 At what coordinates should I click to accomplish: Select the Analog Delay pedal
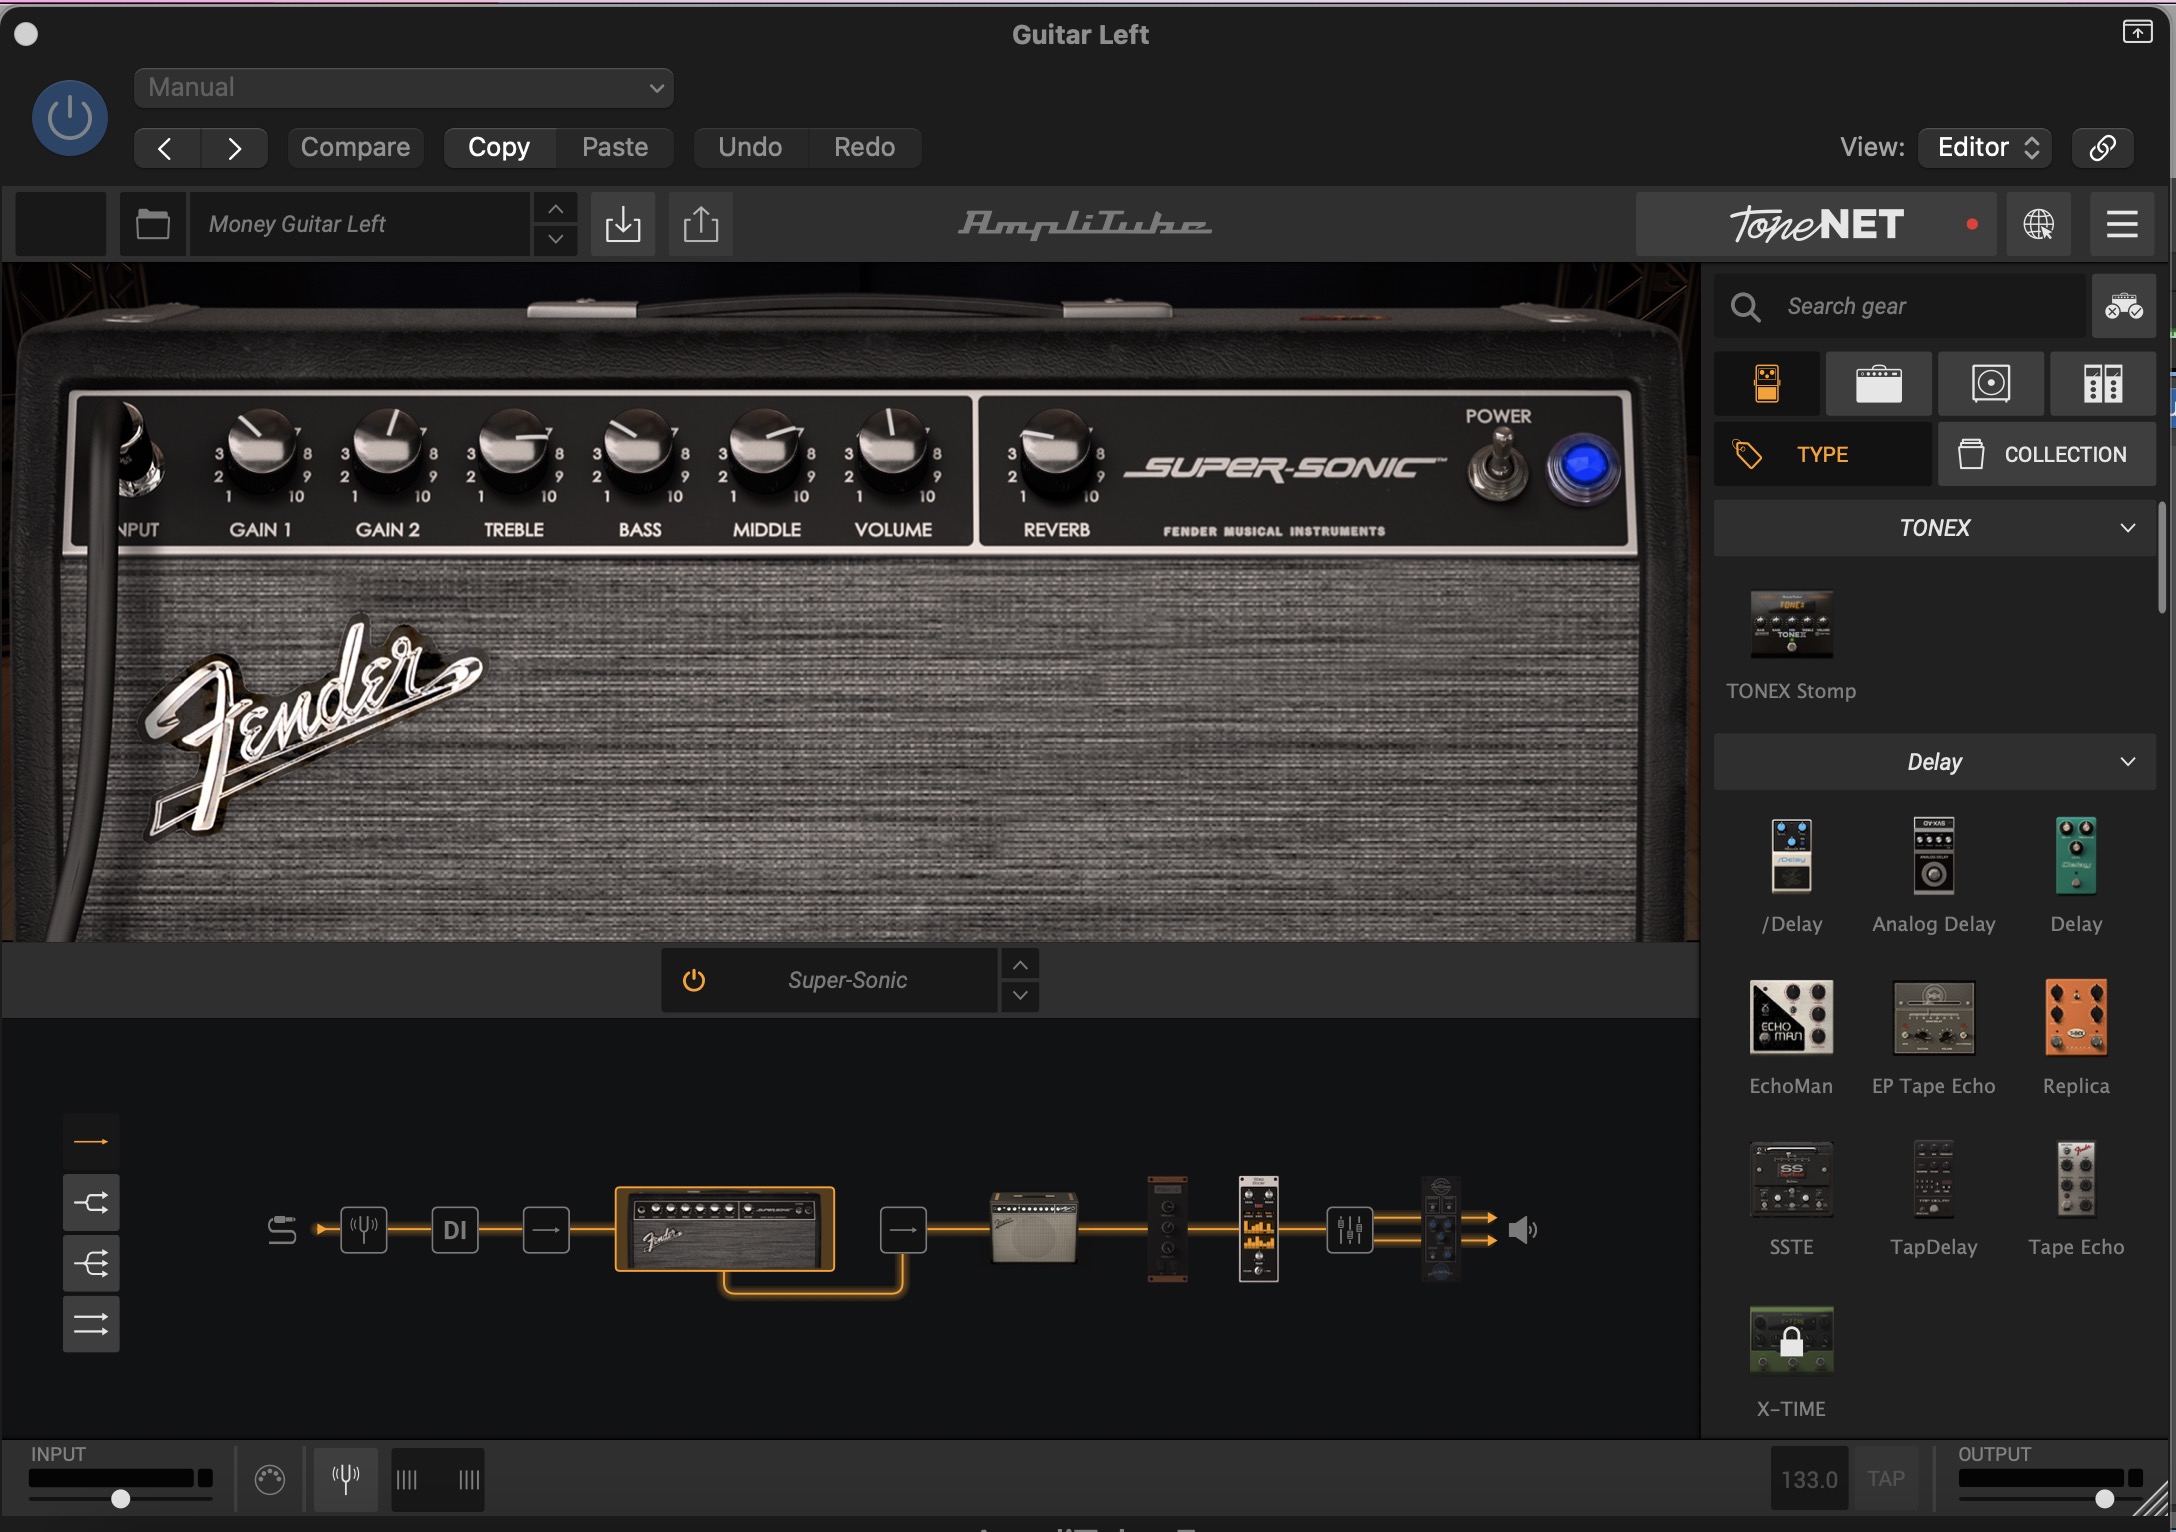point(1933,856)
